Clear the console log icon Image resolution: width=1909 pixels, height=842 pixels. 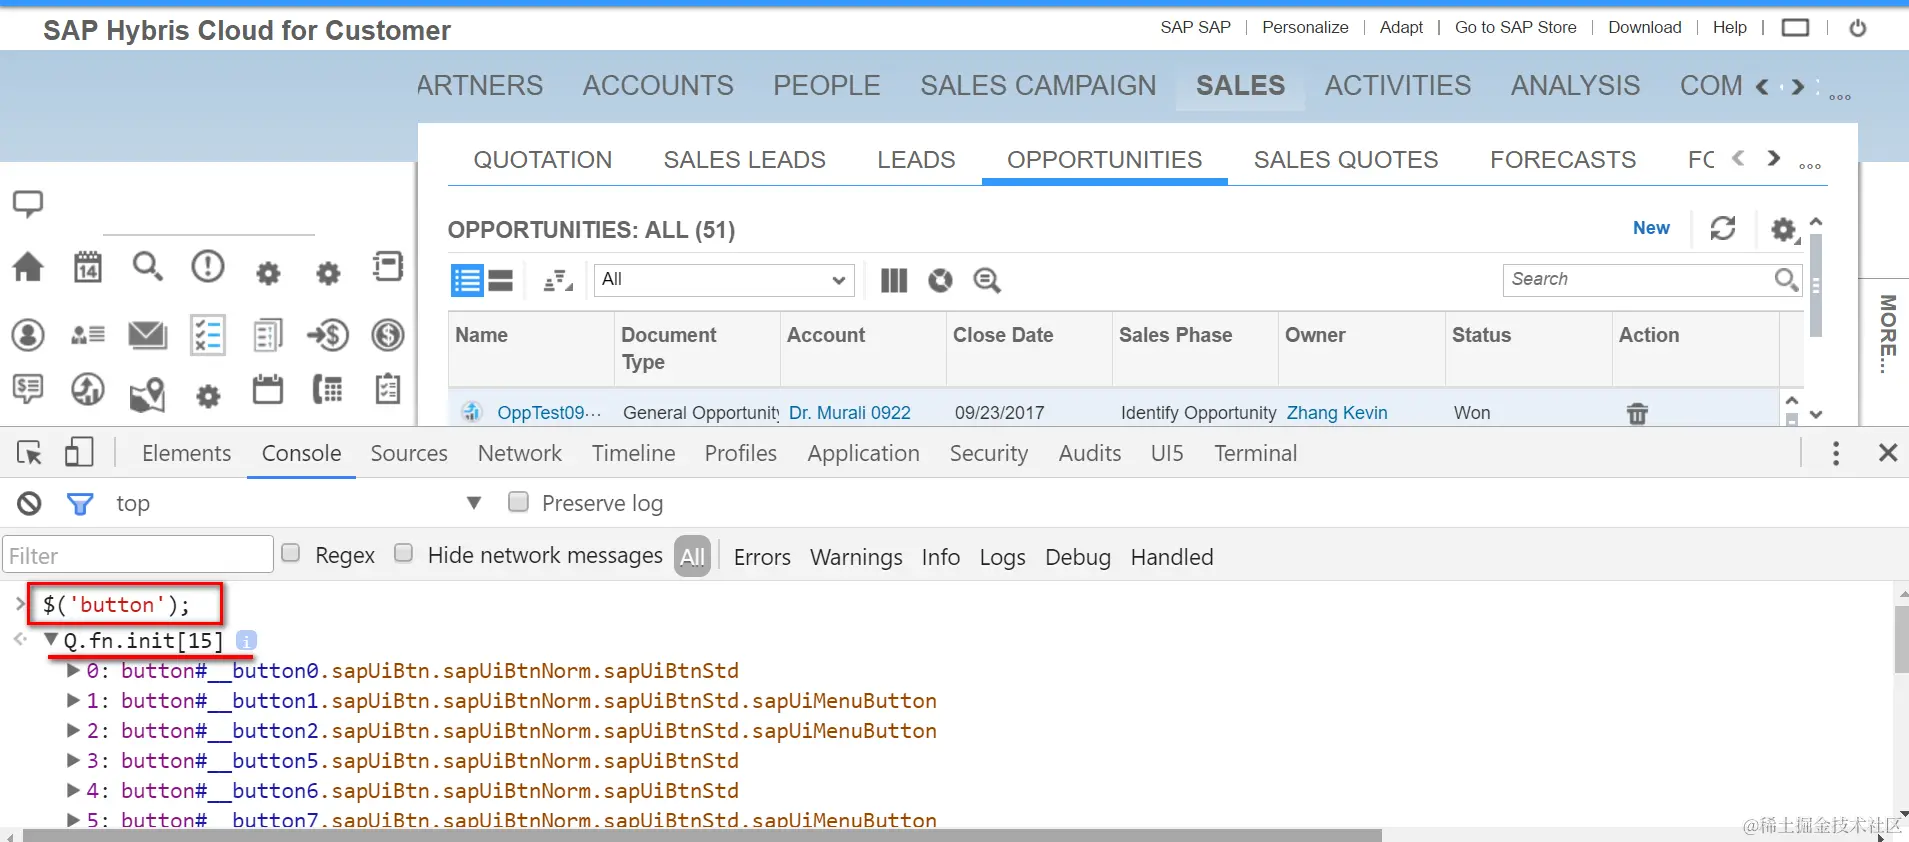point(30,503)
